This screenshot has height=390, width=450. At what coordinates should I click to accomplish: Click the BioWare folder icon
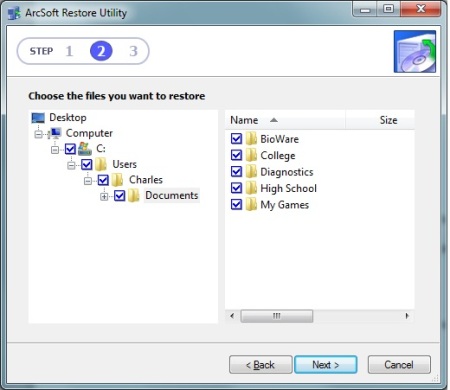pos(251,139)
